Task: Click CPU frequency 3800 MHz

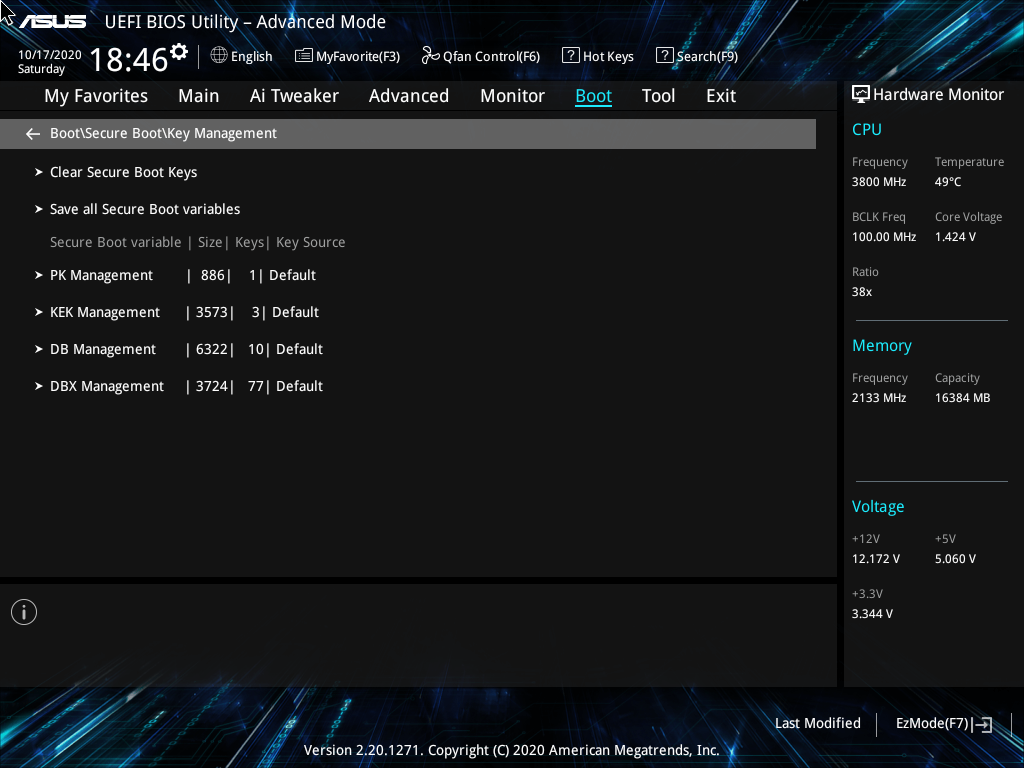Action: (879, 182)
